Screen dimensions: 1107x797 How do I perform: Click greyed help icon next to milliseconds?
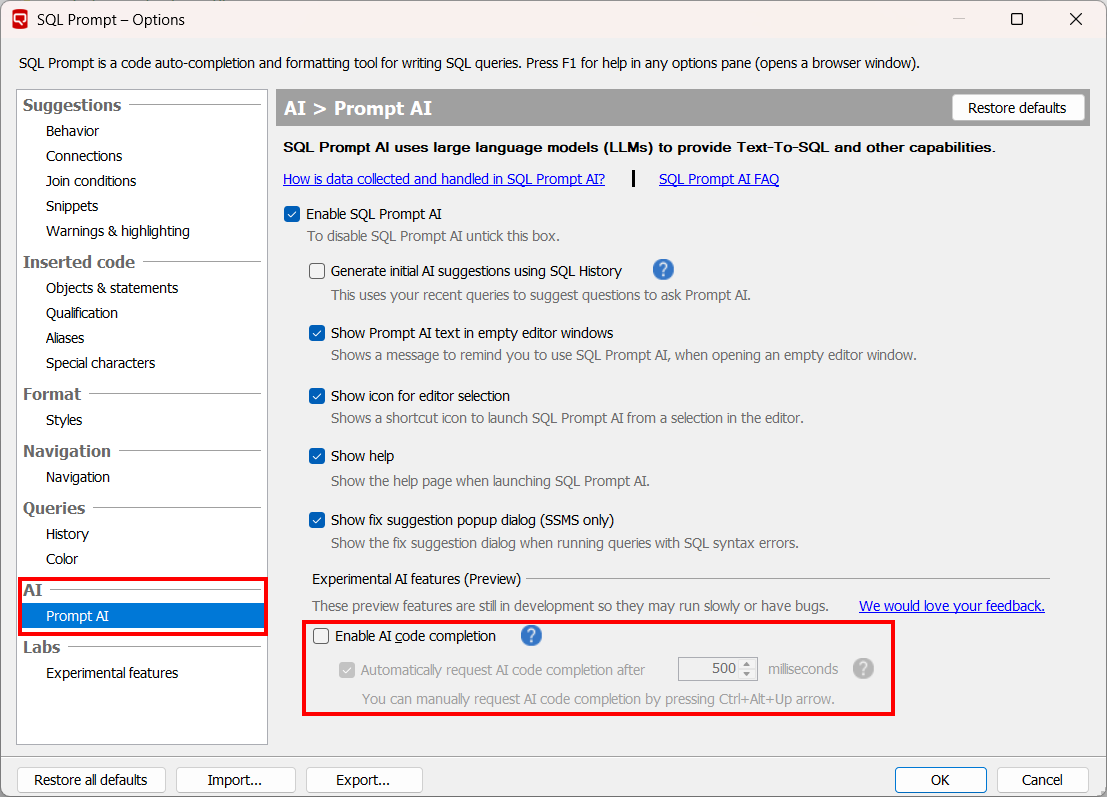(863, 669)
